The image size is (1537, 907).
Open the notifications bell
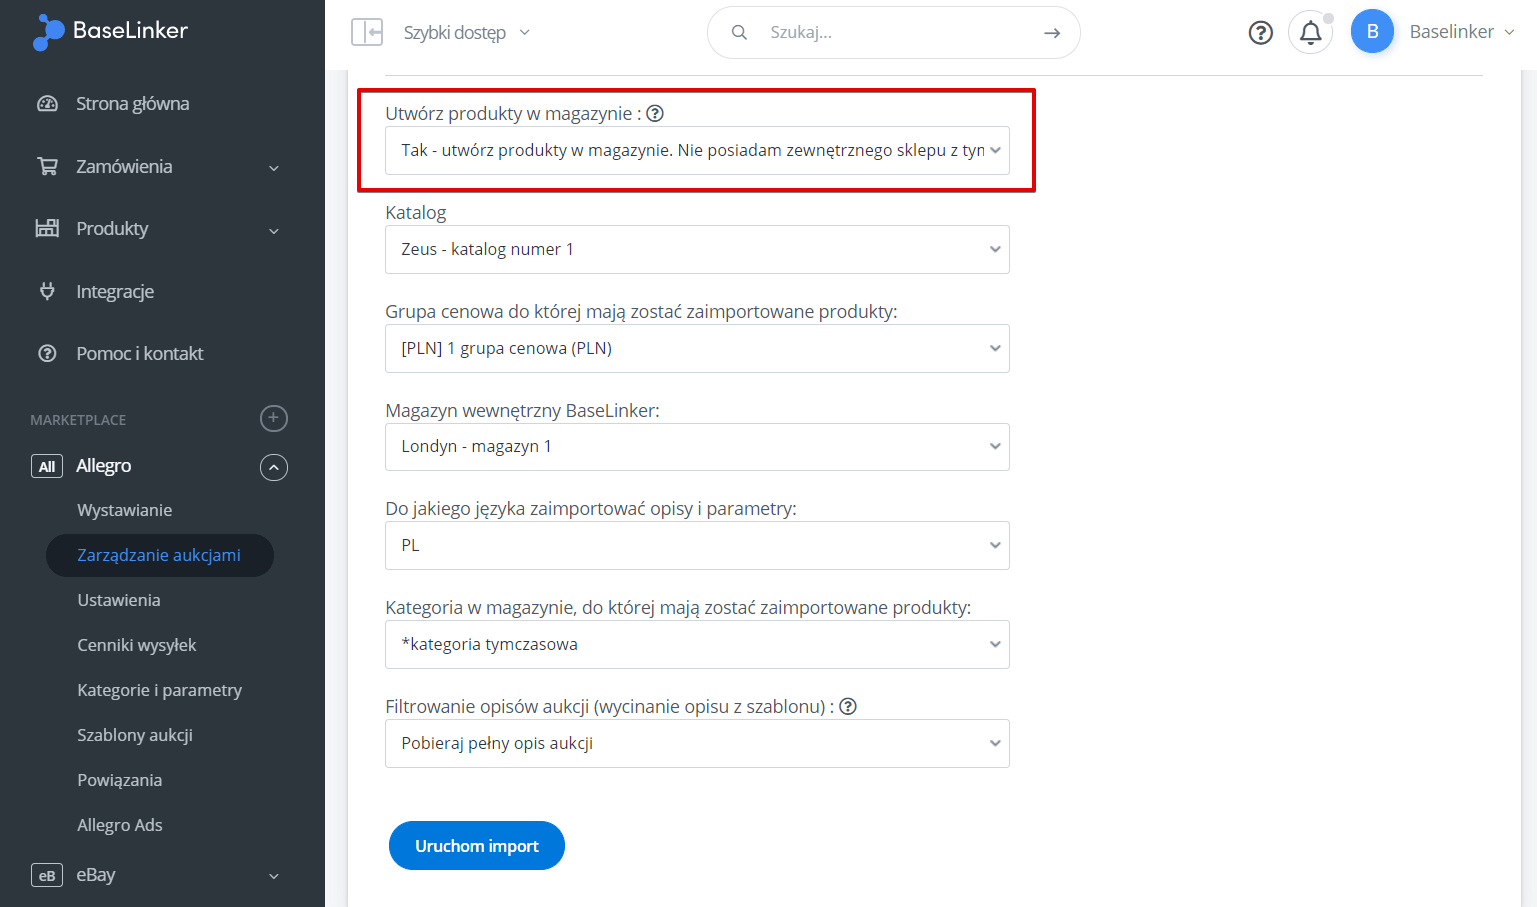[1310, 32]
